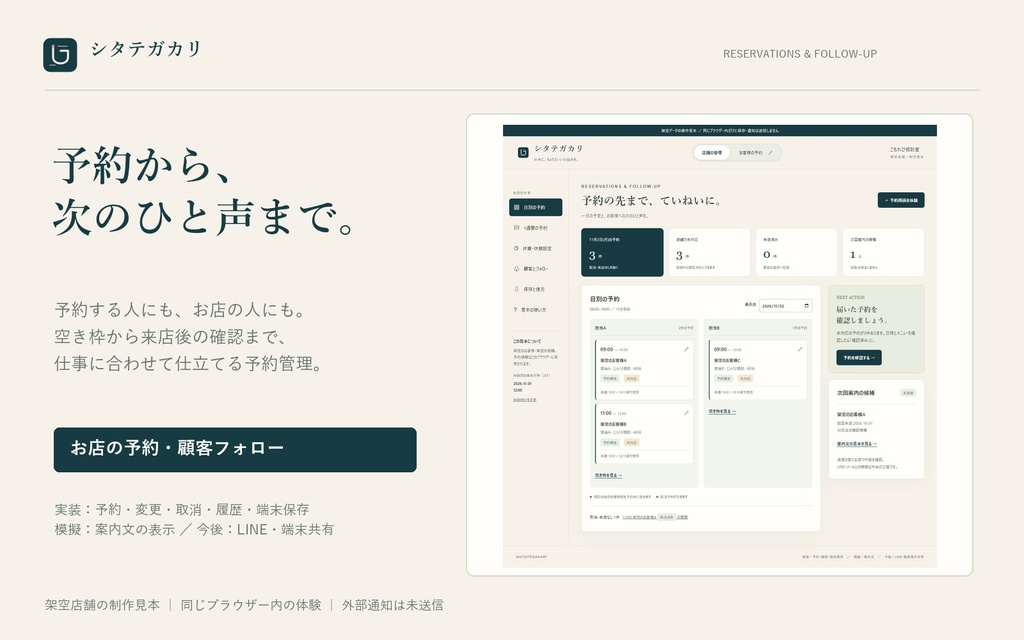Click the line 実装：予約・変更・取消・履歴・端末保存
The height and width of the screenshot is (640, 1024).
click(x=182, y=509)
